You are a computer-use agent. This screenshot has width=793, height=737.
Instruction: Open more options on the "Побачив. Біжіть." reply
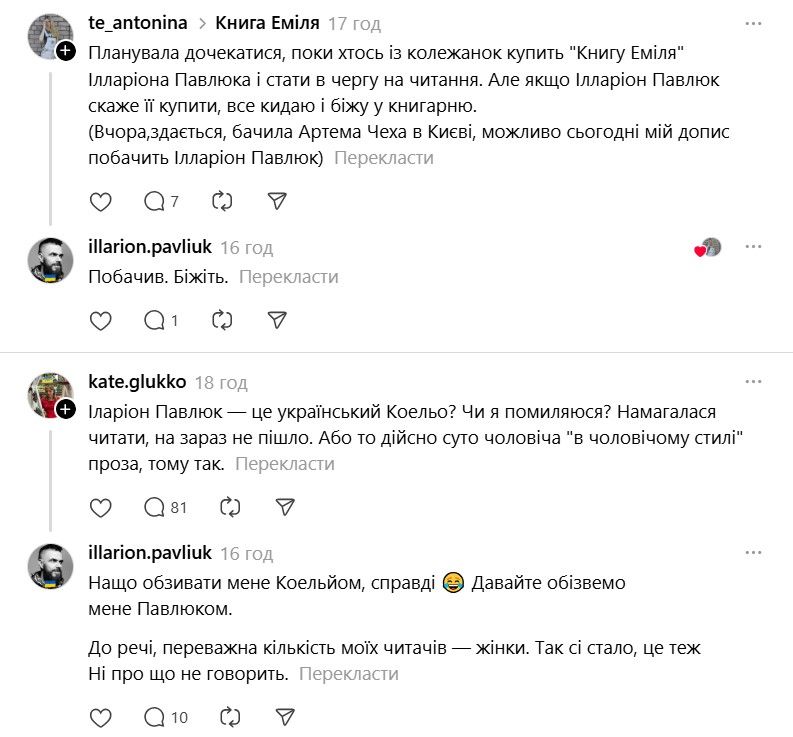pyautogui.click(x=753, y=247)
